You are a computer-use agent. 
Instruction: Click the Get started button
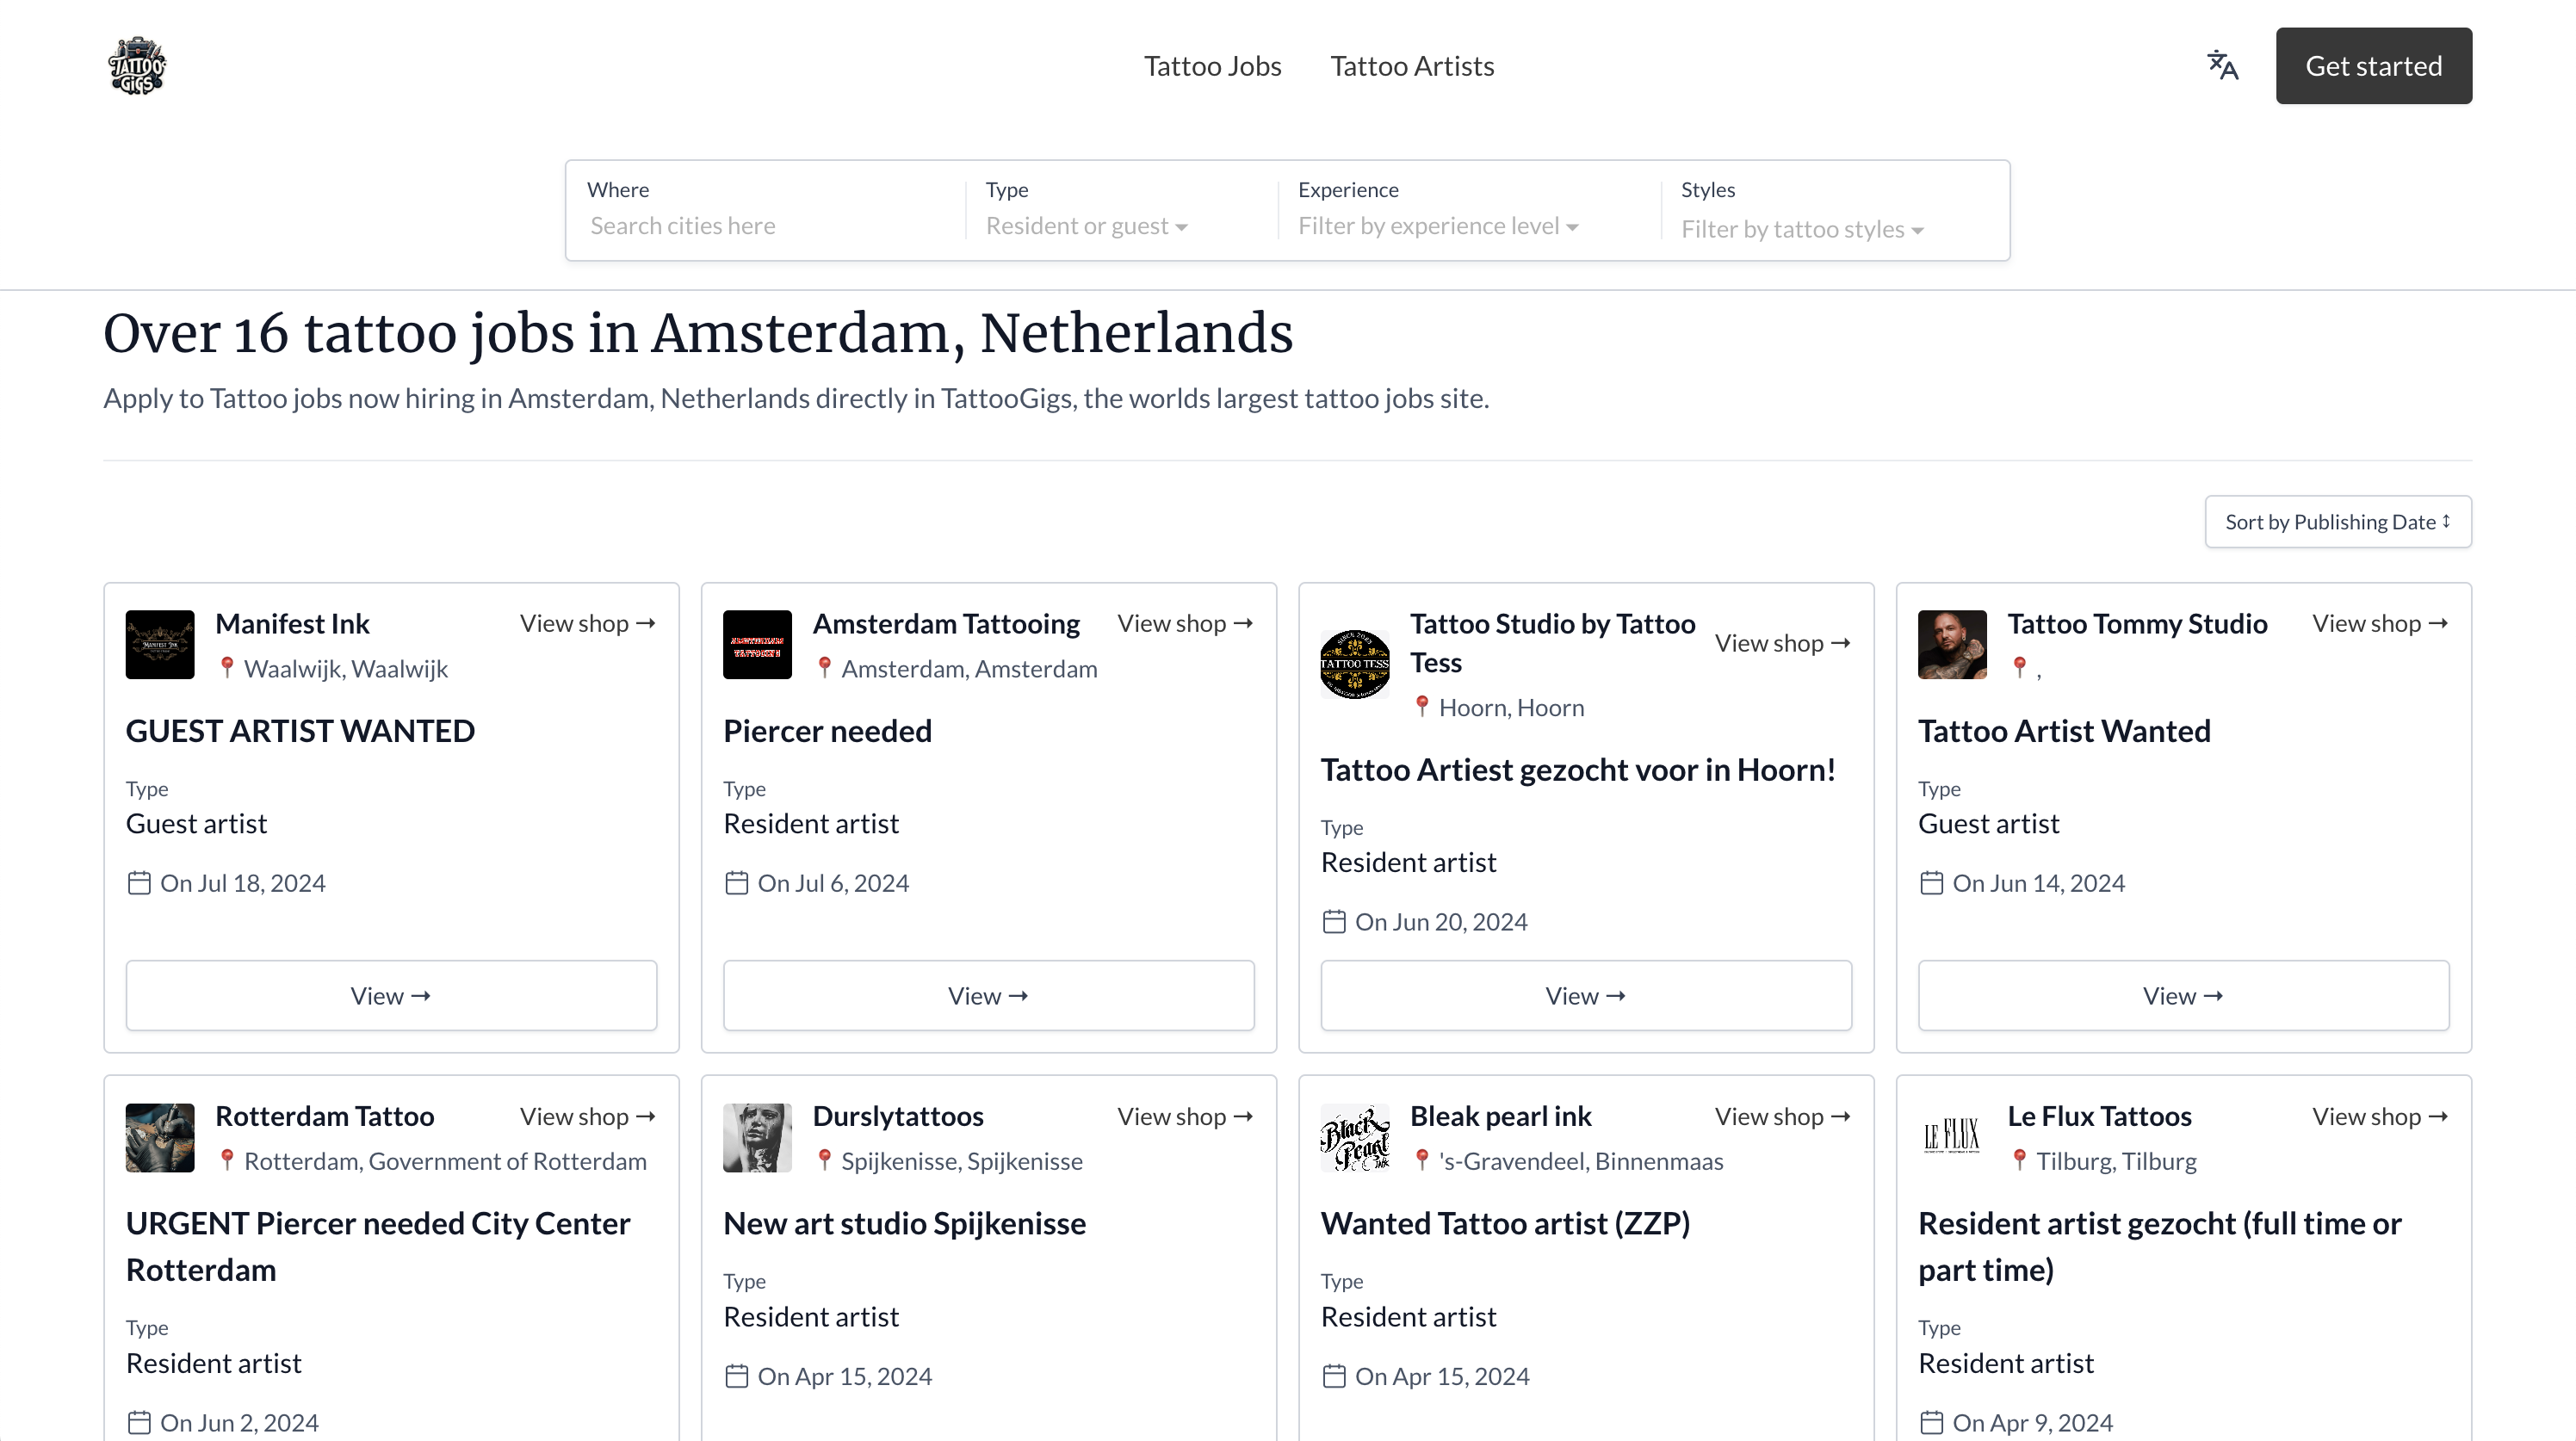2374,66
